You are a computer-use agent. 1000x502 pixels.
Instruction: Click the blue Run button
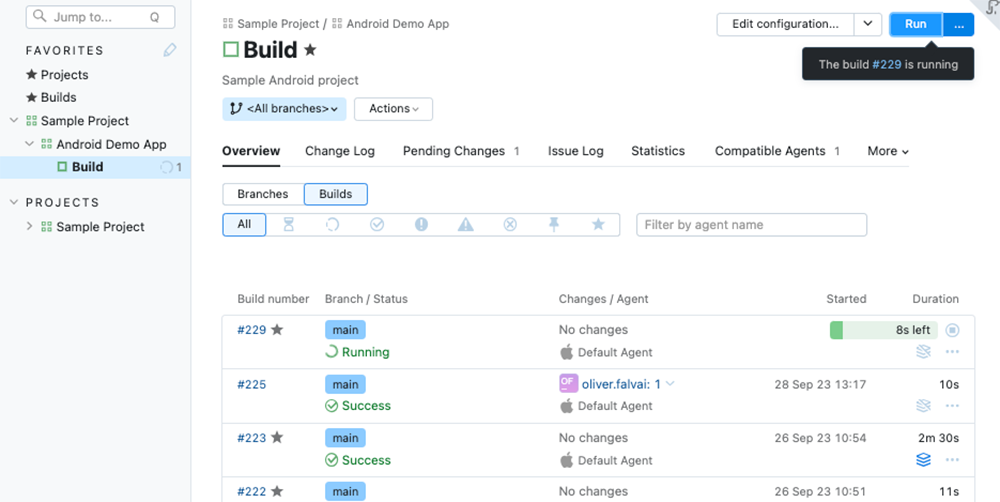tap(915, 24)
